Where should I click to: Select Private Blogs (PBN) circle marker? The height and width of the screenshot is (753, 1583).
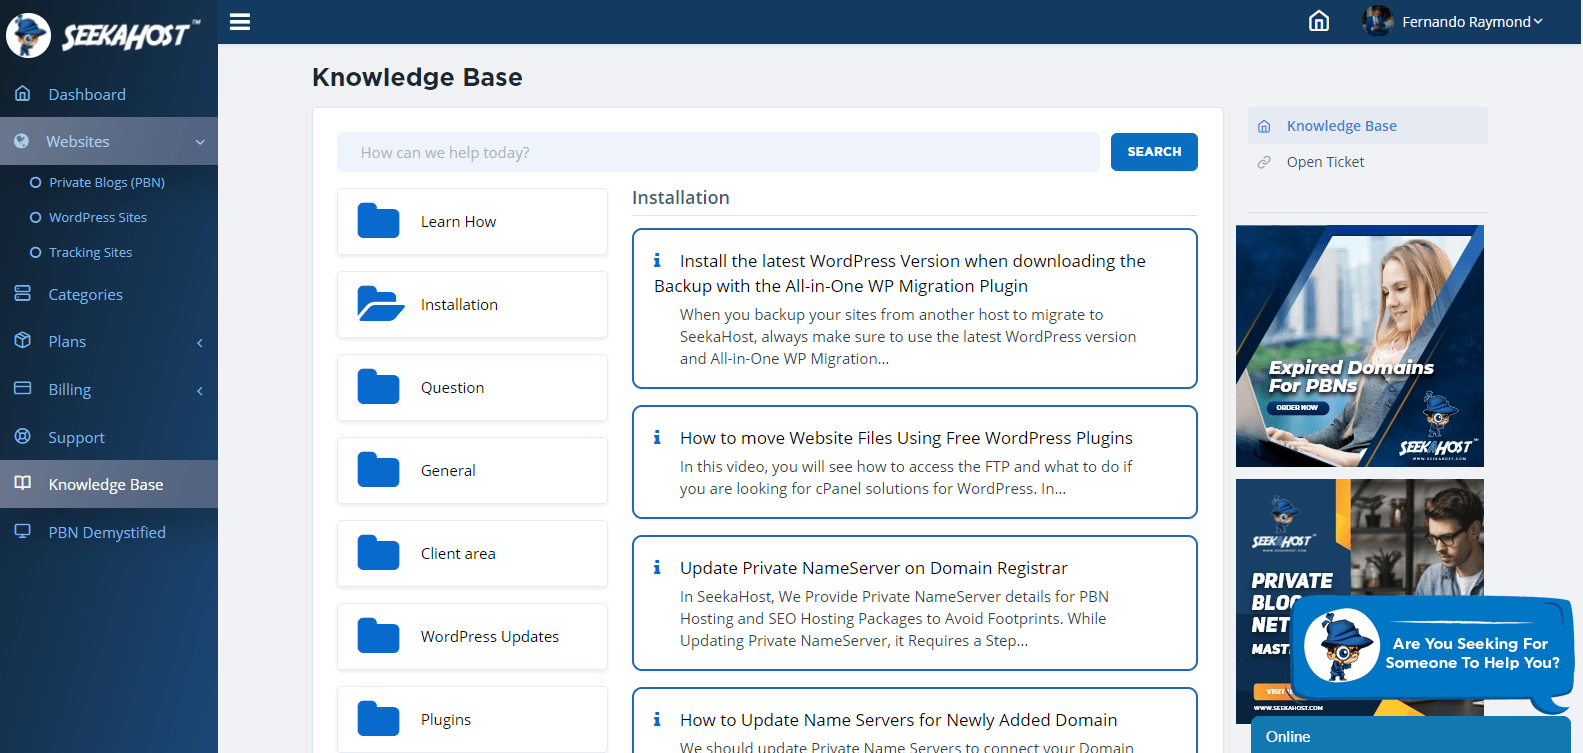[x=36, y=182]
